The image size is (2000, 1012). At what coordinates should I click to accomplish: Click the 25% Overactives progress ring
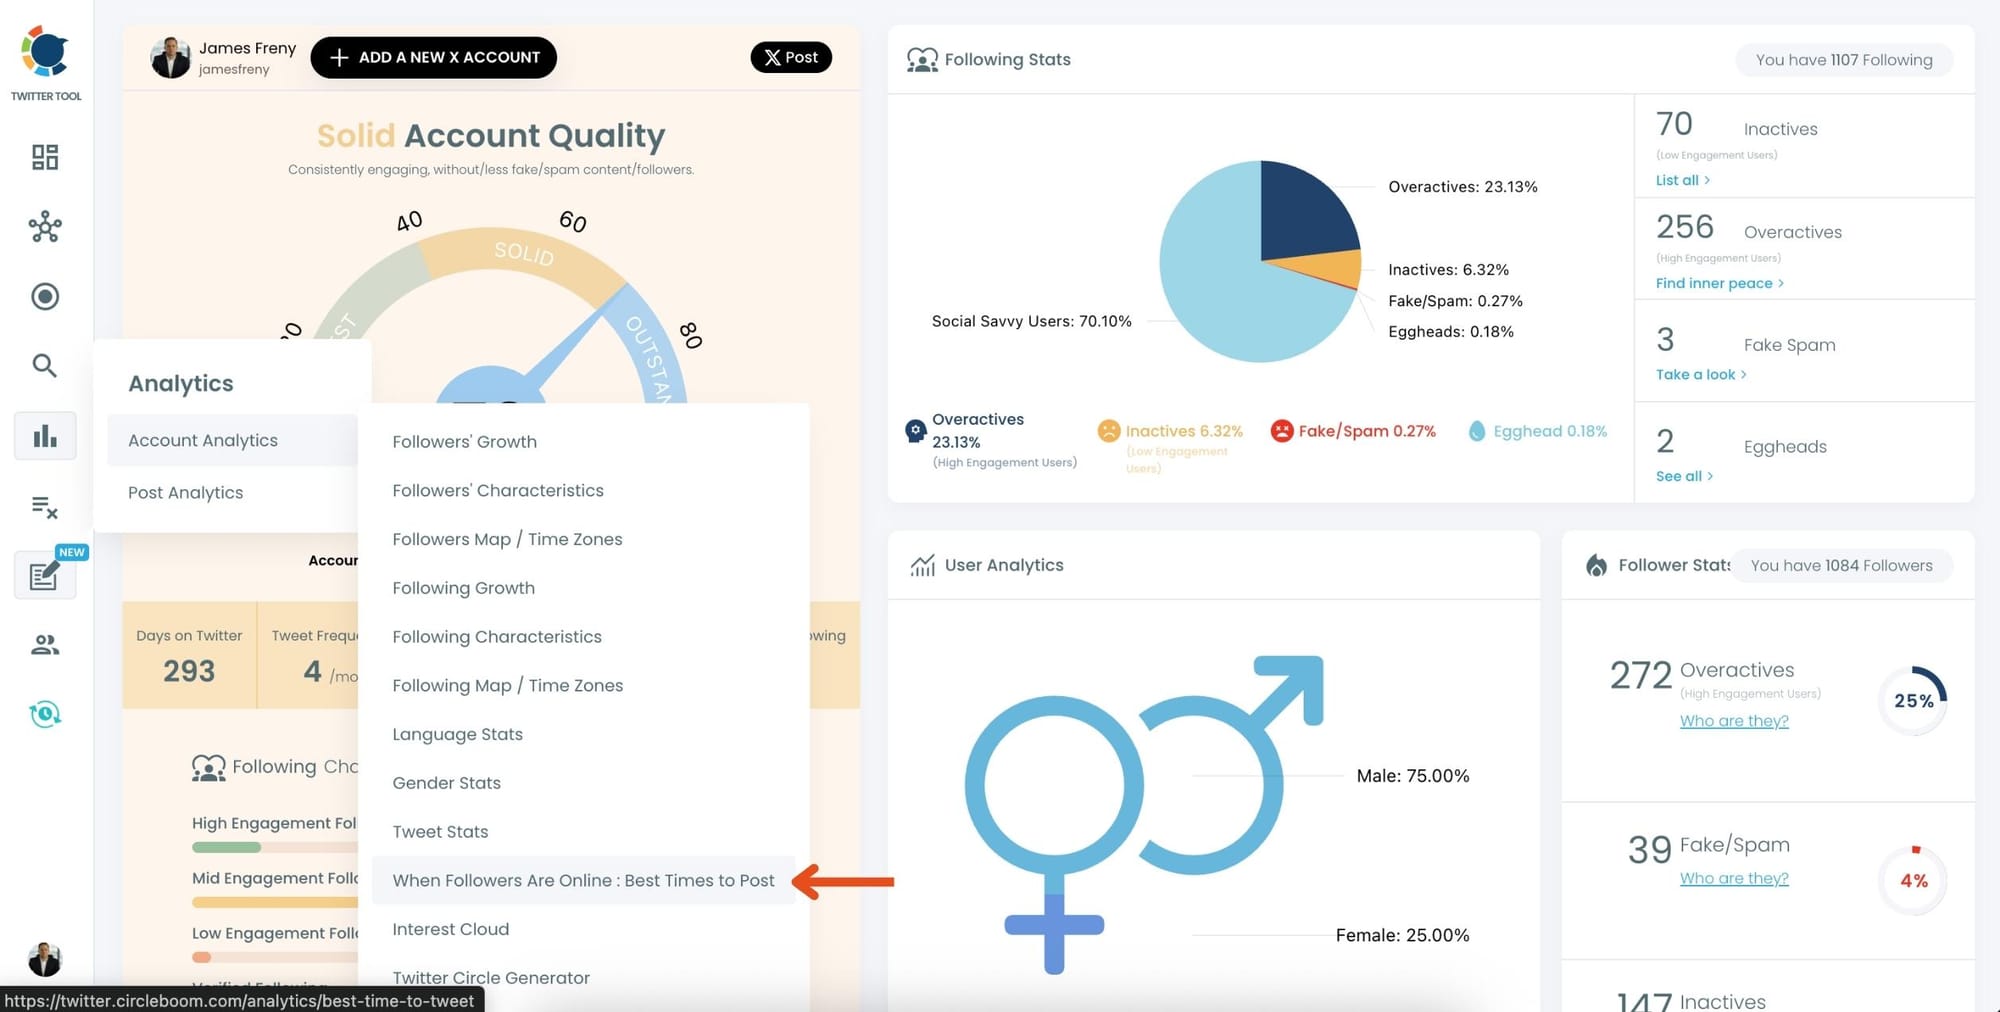pyautogui.click(x=1912, y=700)
